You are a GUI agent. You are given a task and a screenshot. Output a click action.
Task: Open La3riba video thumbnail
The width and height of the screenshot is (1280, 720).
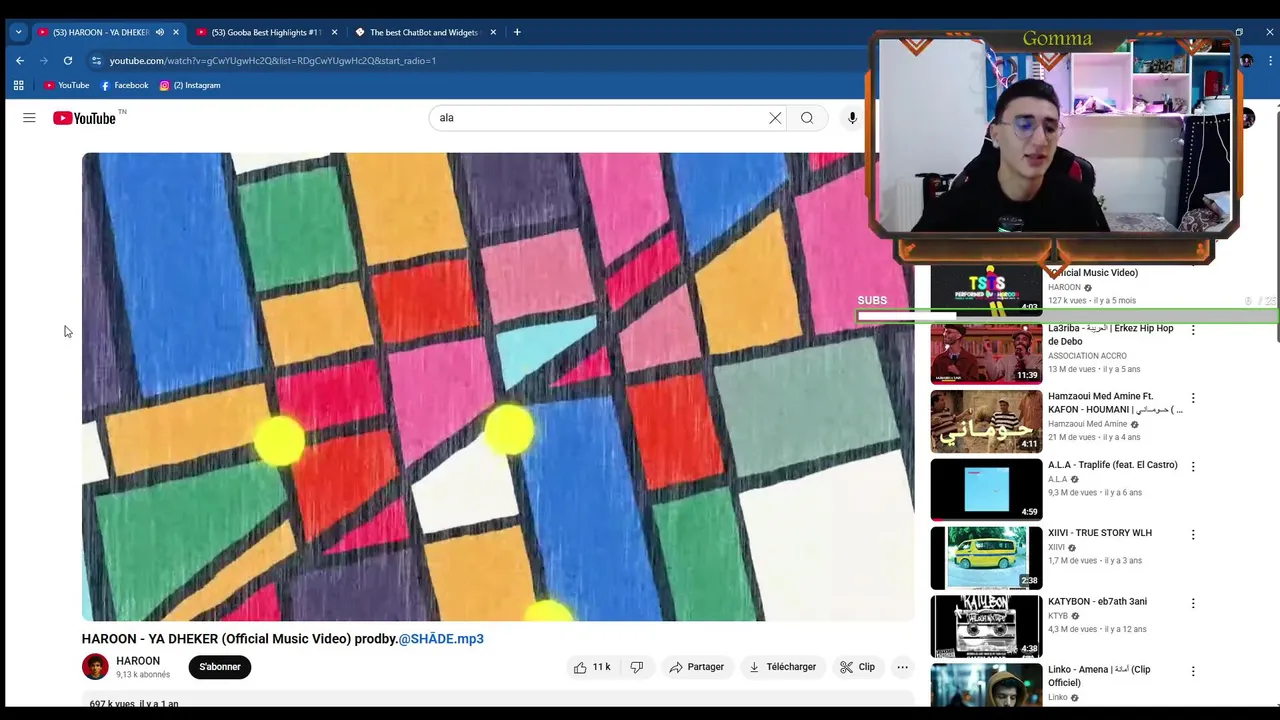click(x=986, y=353)
